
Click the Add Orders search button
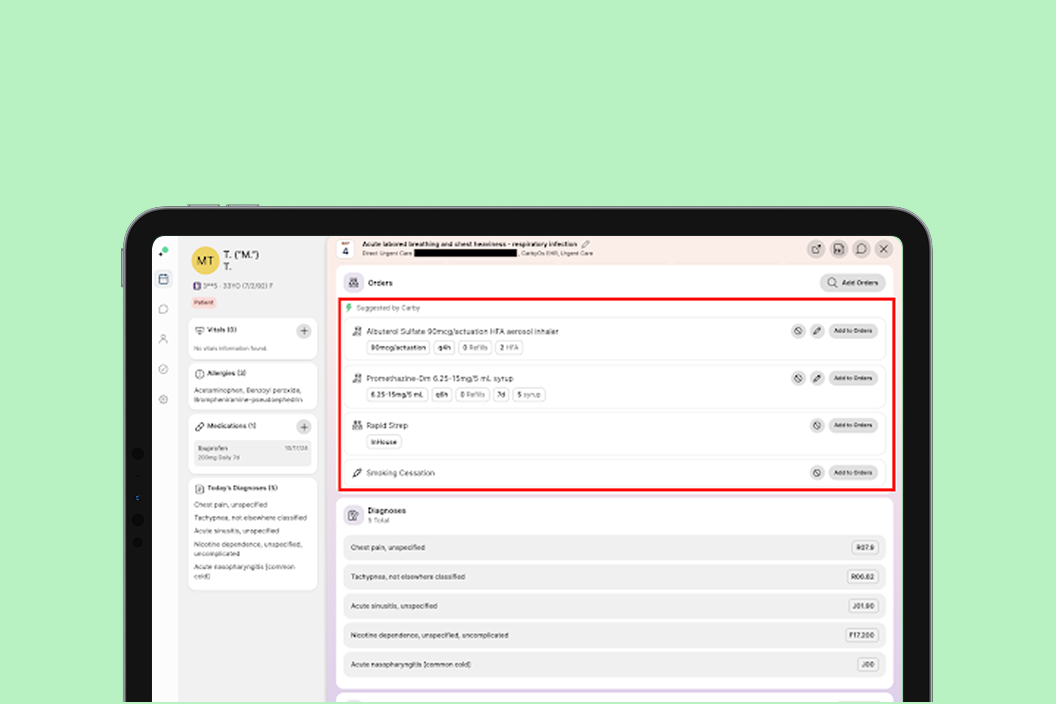(x=853, y=283)
